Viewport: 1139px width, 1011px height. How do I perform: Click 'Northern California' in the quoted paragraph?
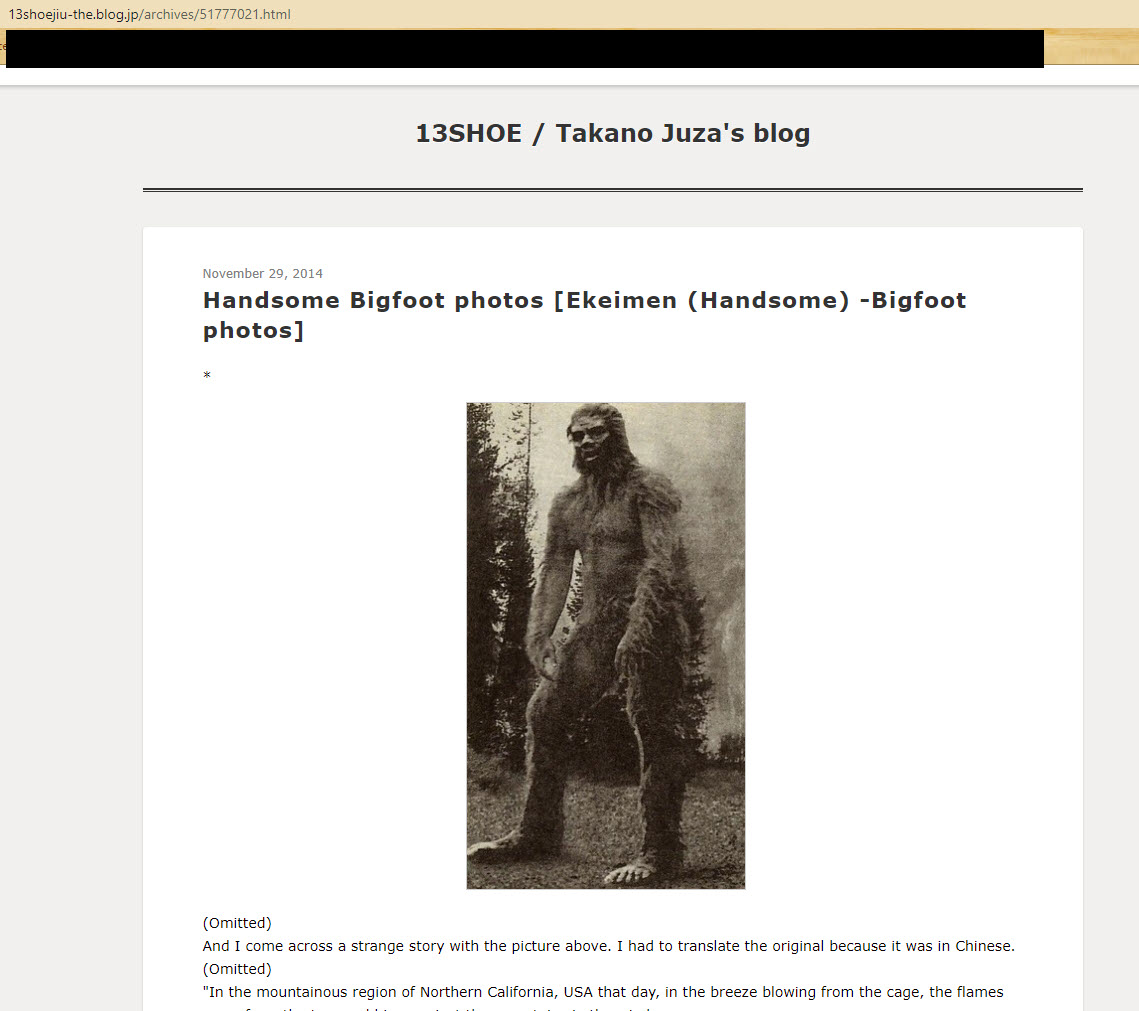480,992
